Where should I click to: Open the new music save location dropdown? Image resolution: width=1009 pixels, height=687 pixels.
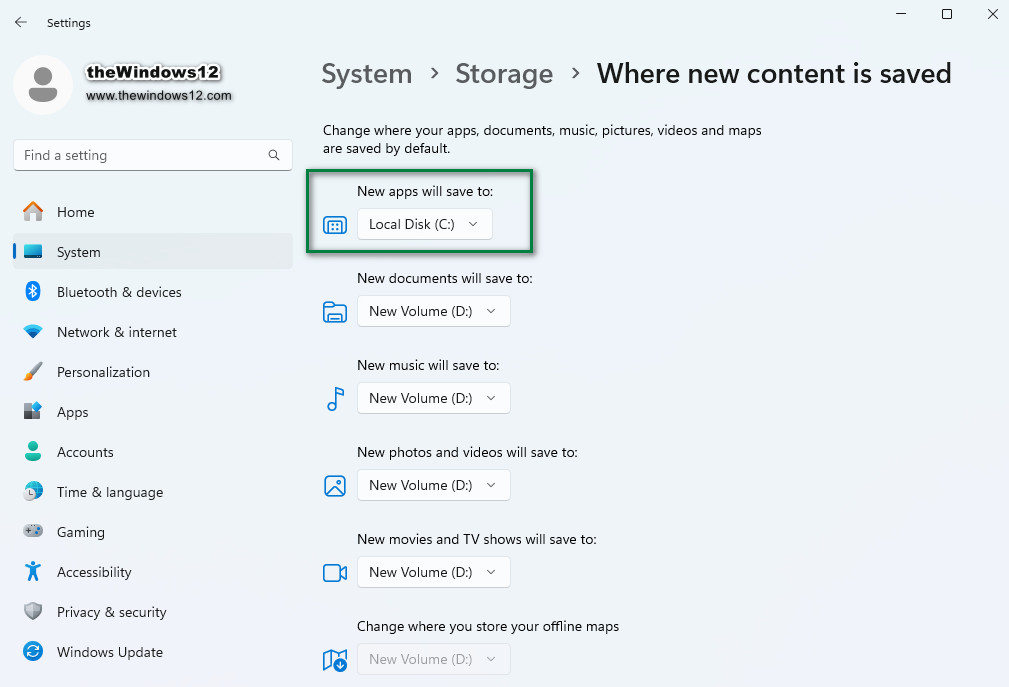click(434, 398)
